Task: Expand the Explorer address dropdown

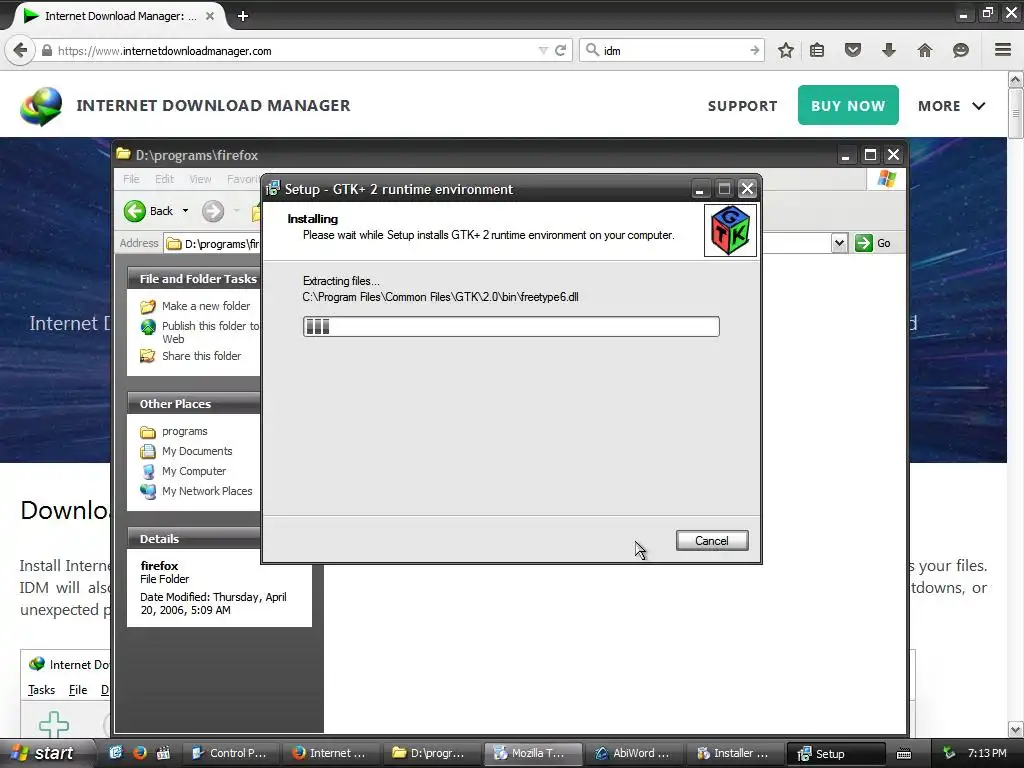Action: (839, 244)
